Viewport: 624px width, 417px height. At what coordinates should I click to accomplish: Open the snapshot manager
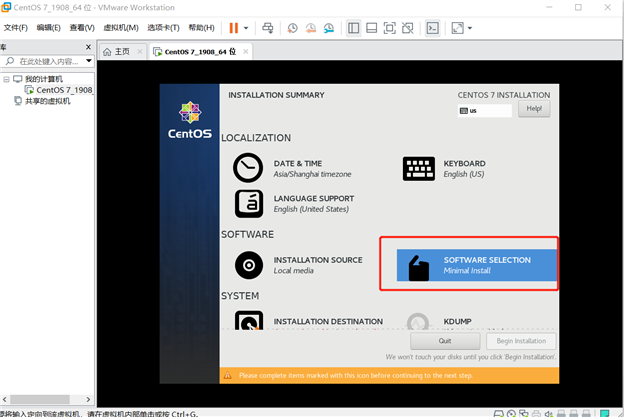point(329,28)
